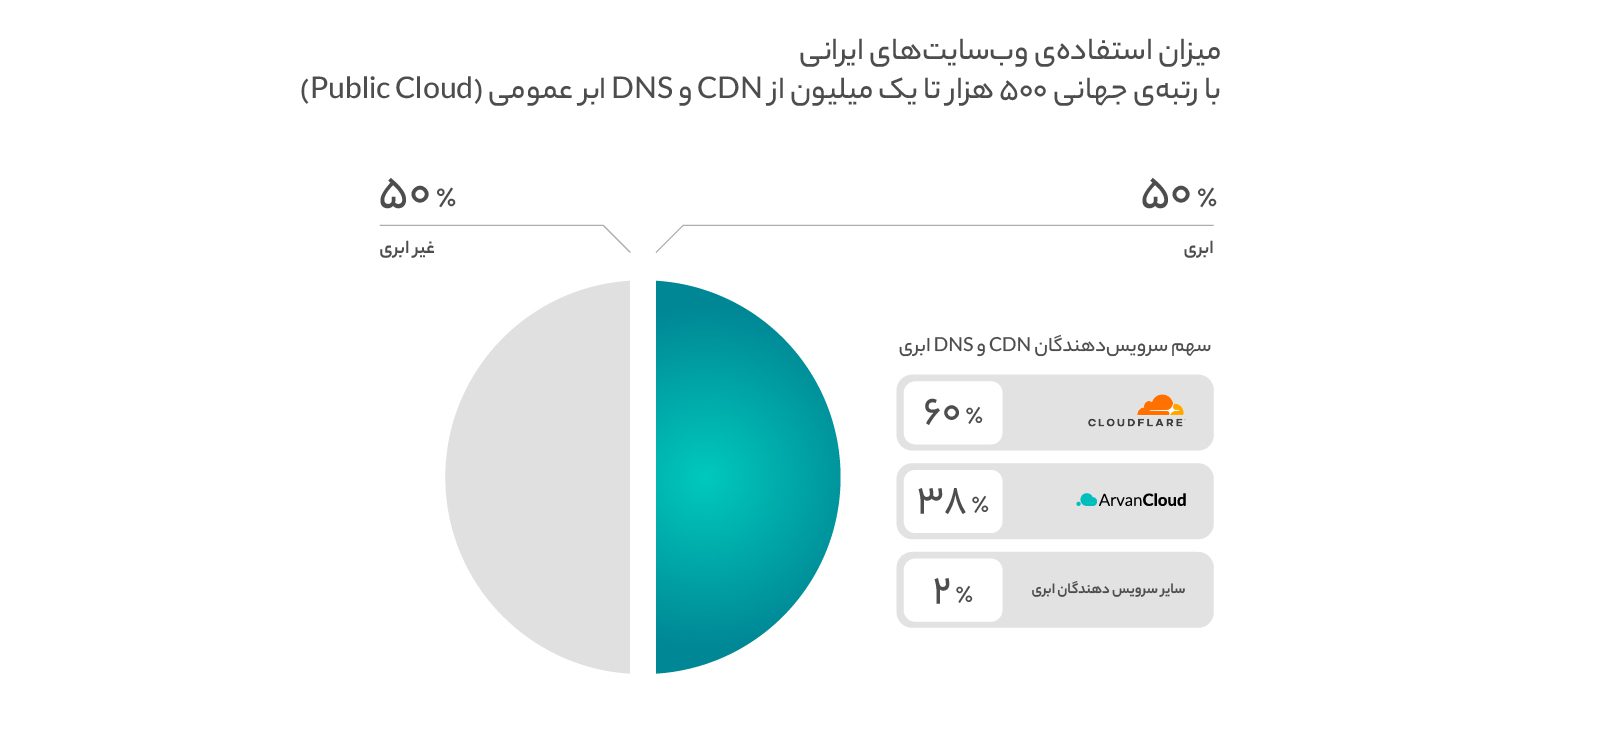The height and width of the screenshot is (737, 1601).
Task: Click the teal ArvanCloud cloud icon
Action: [1086, 500]
